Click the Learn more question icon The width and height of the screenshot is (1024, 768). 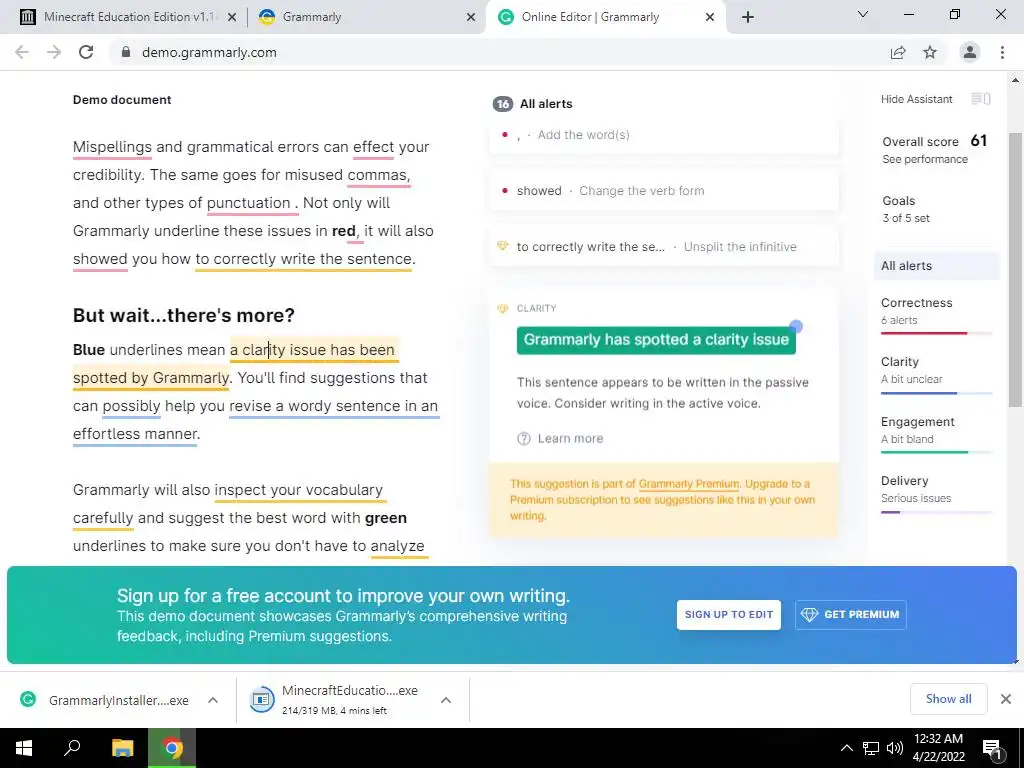point(524,439)
